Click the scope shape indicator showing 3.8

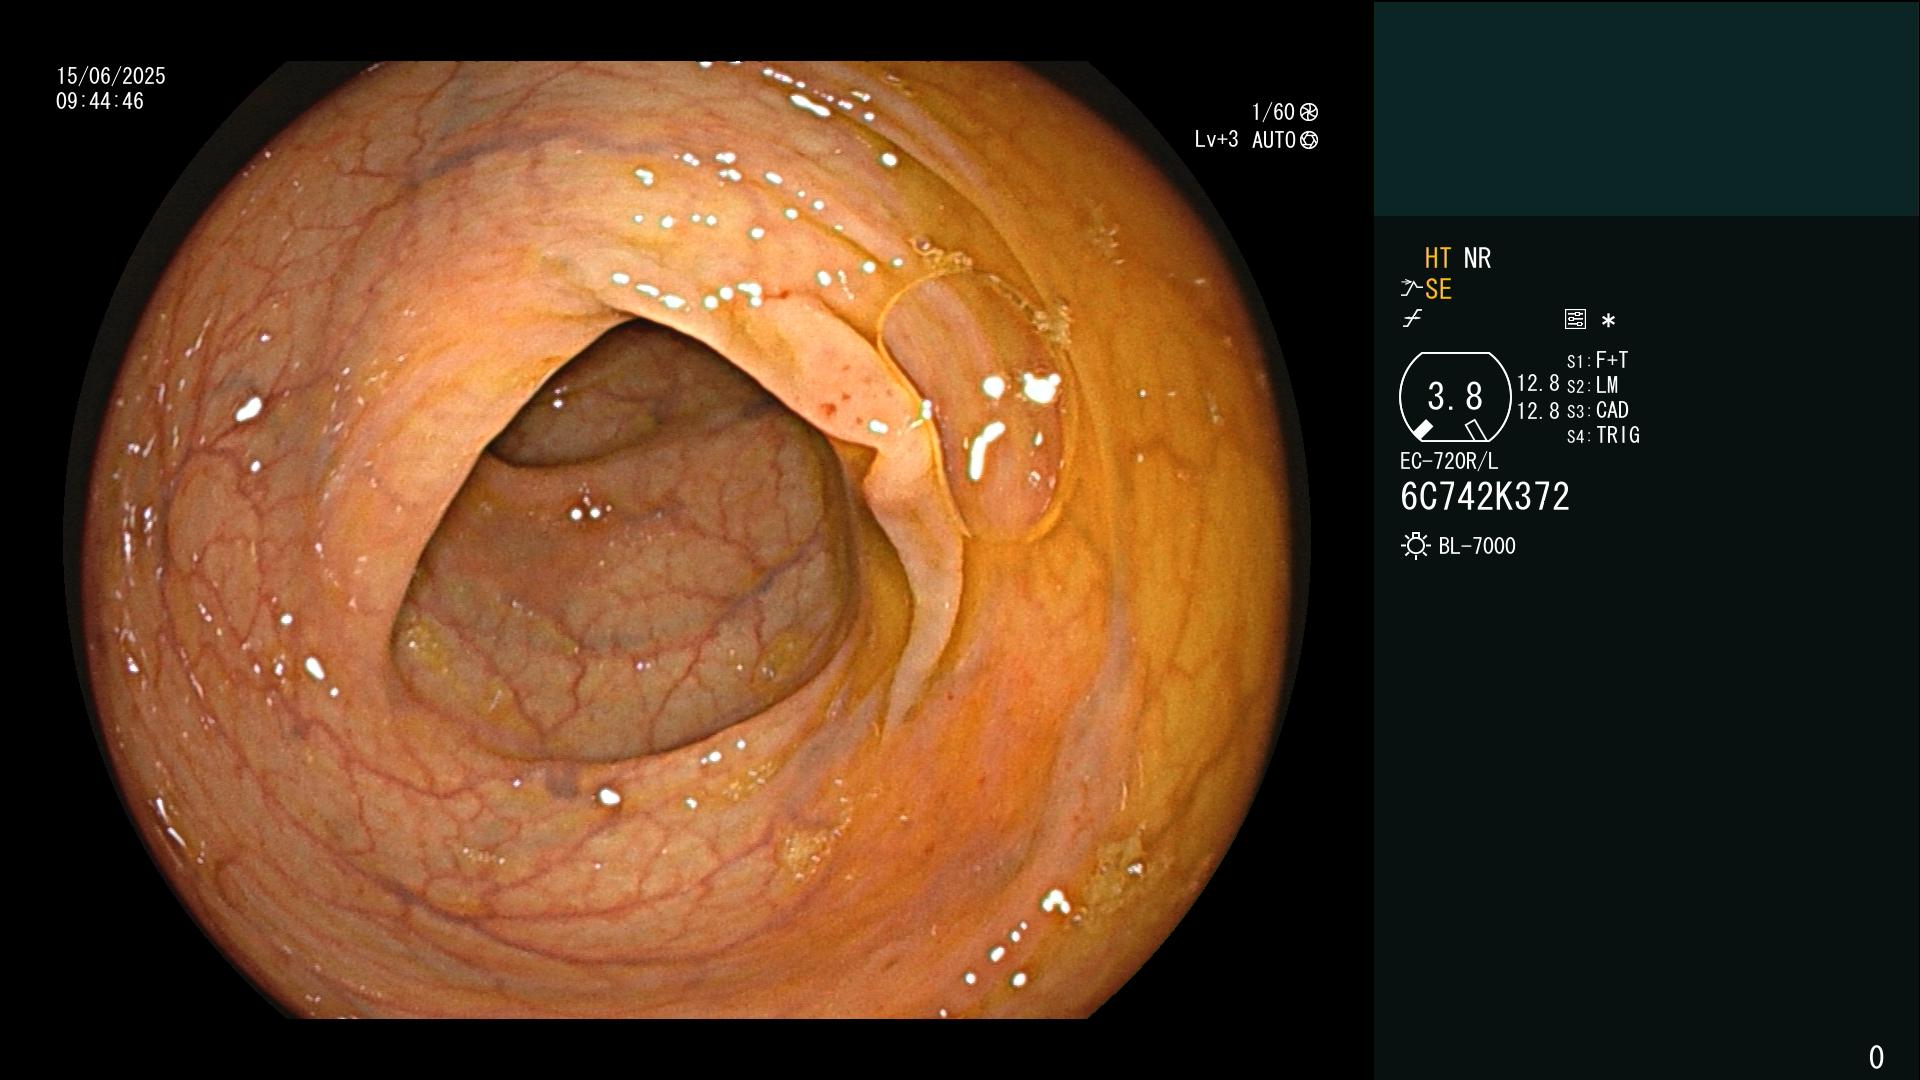pos(1455,397)
